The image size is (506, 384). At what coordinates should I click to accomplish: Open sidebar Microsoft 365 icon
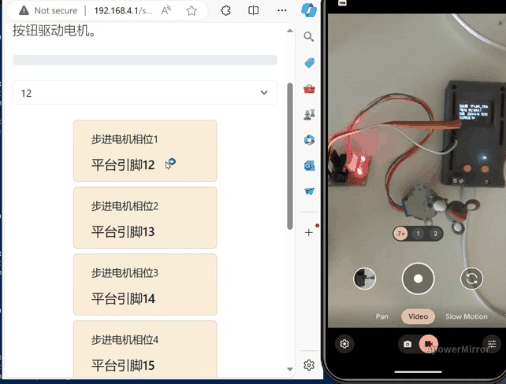pos(309,140)
